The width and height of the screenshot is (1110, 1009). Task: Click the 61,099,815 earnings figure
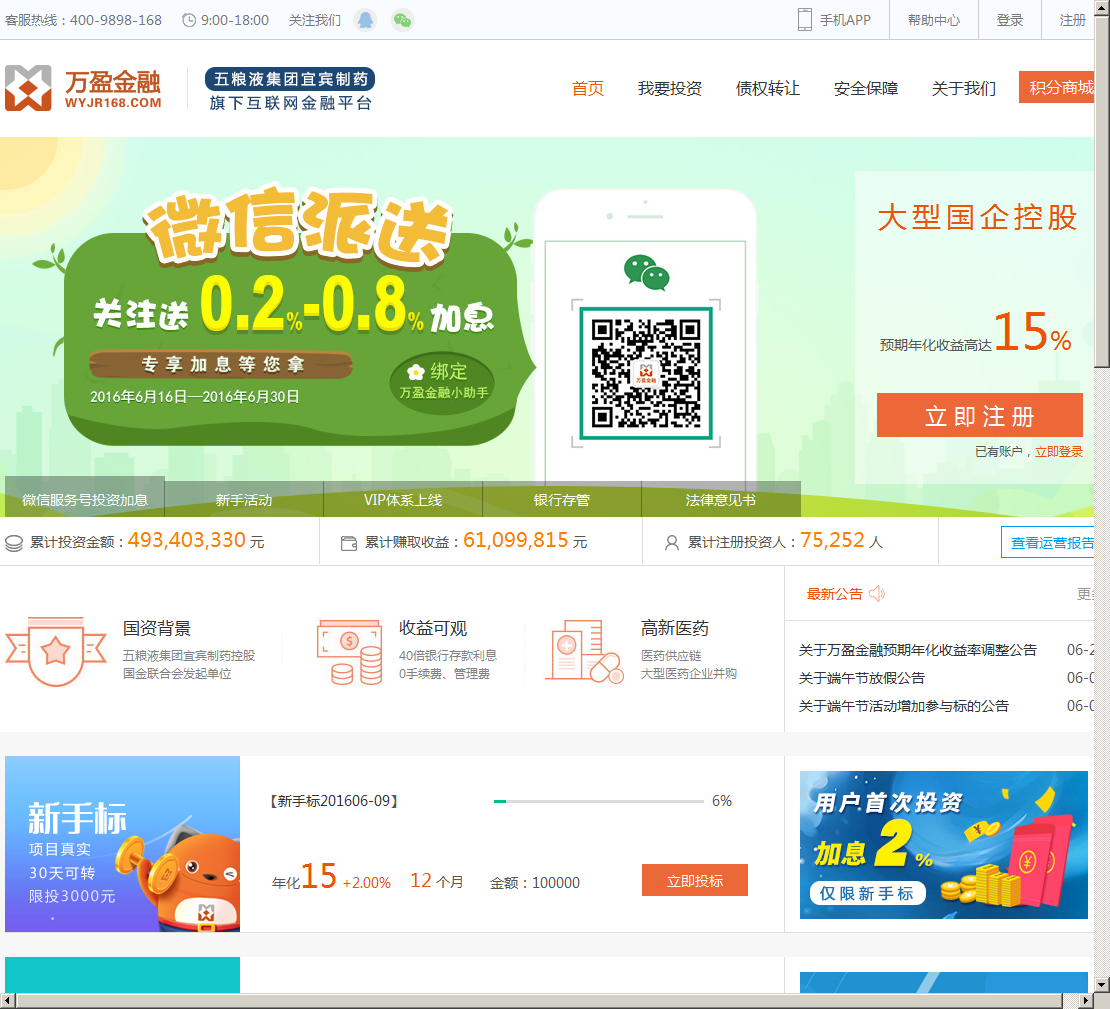pyautogui.click(x=515, y=540)
